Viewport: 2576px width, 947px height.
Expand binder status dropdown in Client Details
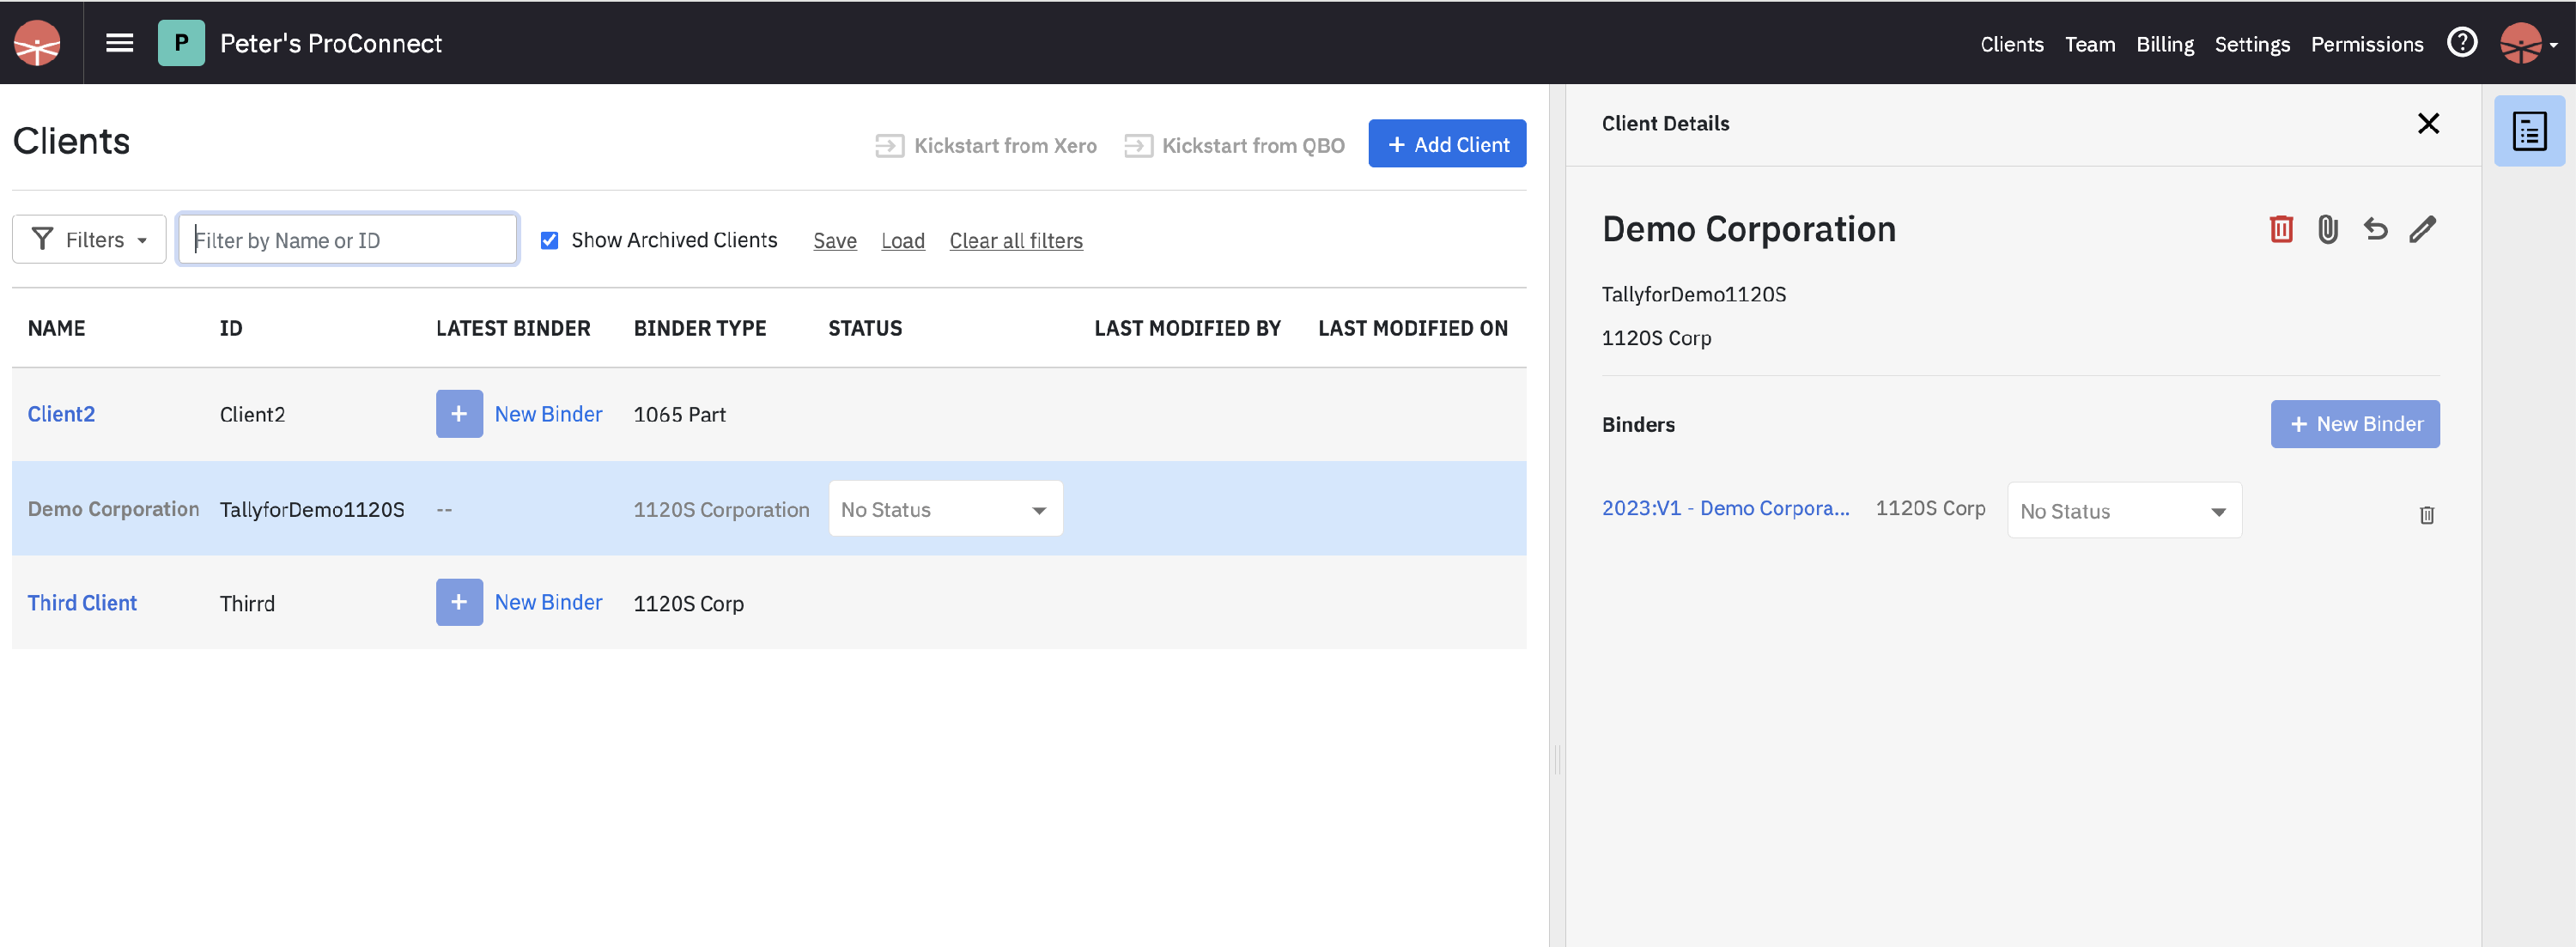(x=2123, y=511)
